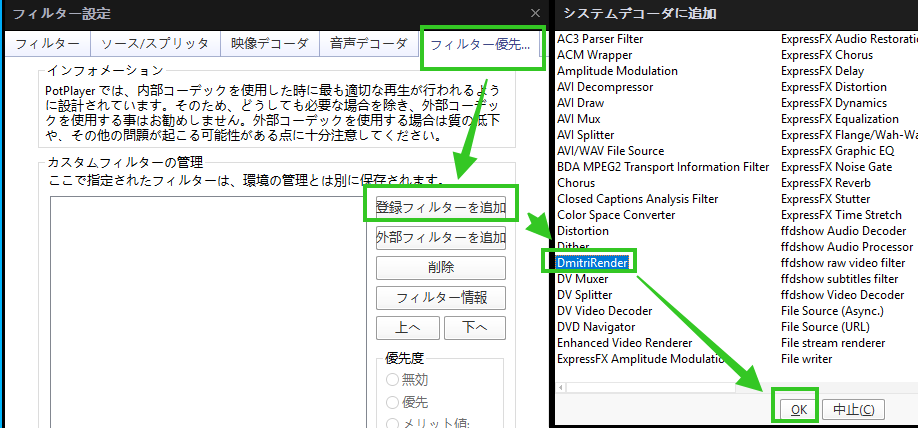The width and height of the screenshot is (918, 428).
Task: Select AVI/WAV File Source entry
Action: point(610,150)
